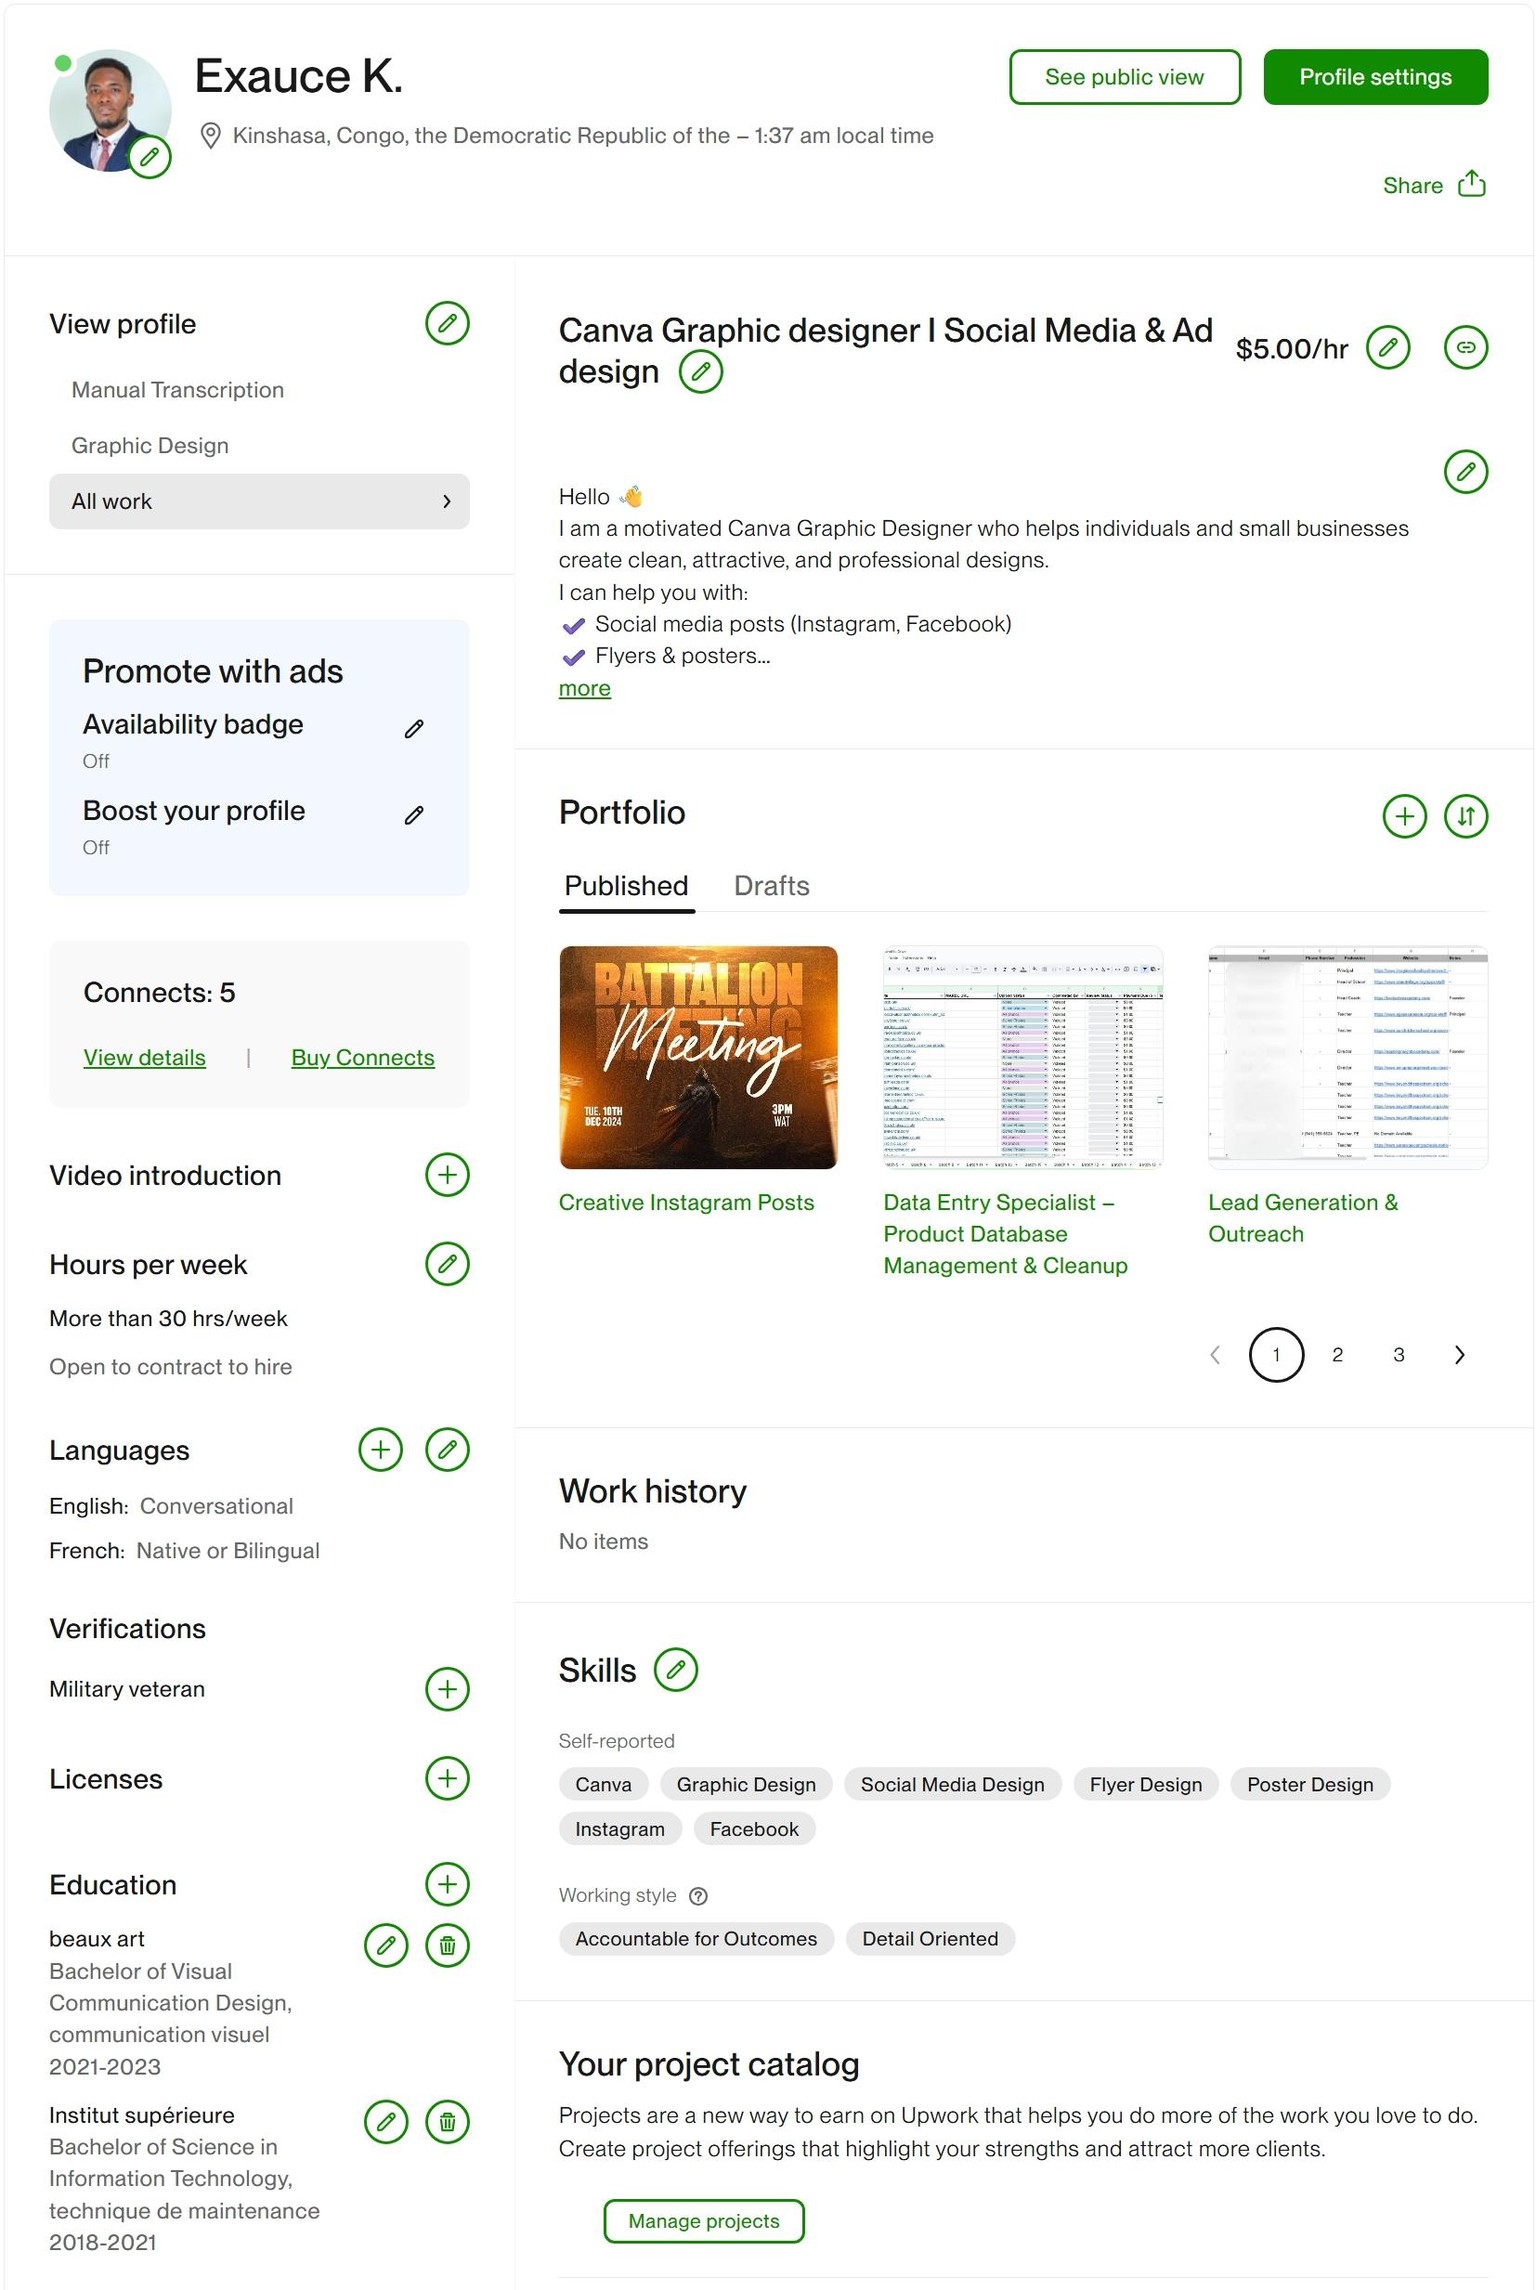Open Creative Instagram Posts title link

686,1203
